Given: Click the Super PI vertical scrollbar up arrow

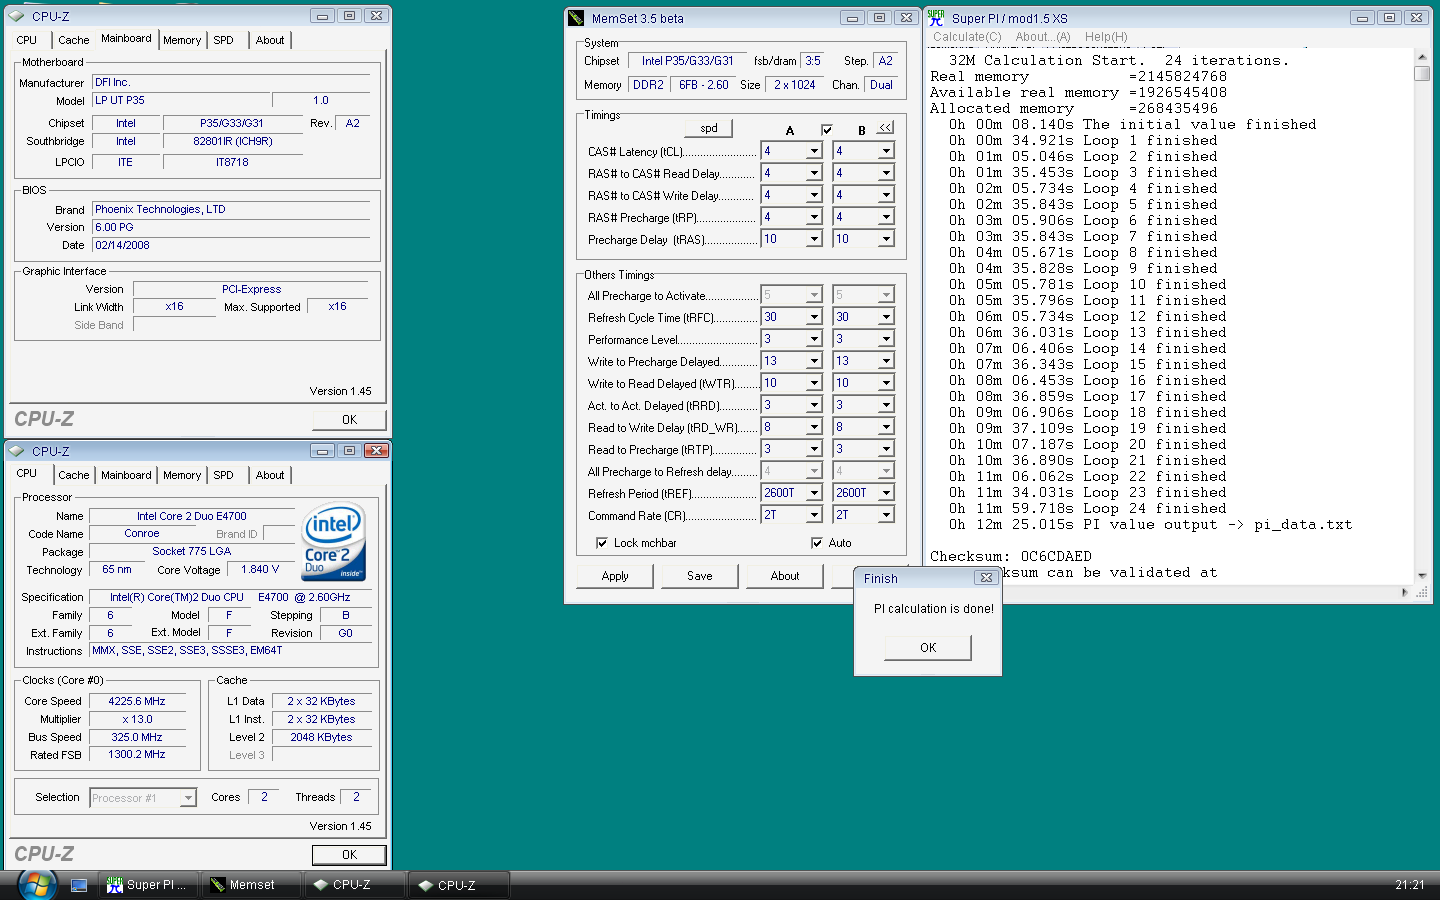Looking at the screenshot, I should (1422, 57).
